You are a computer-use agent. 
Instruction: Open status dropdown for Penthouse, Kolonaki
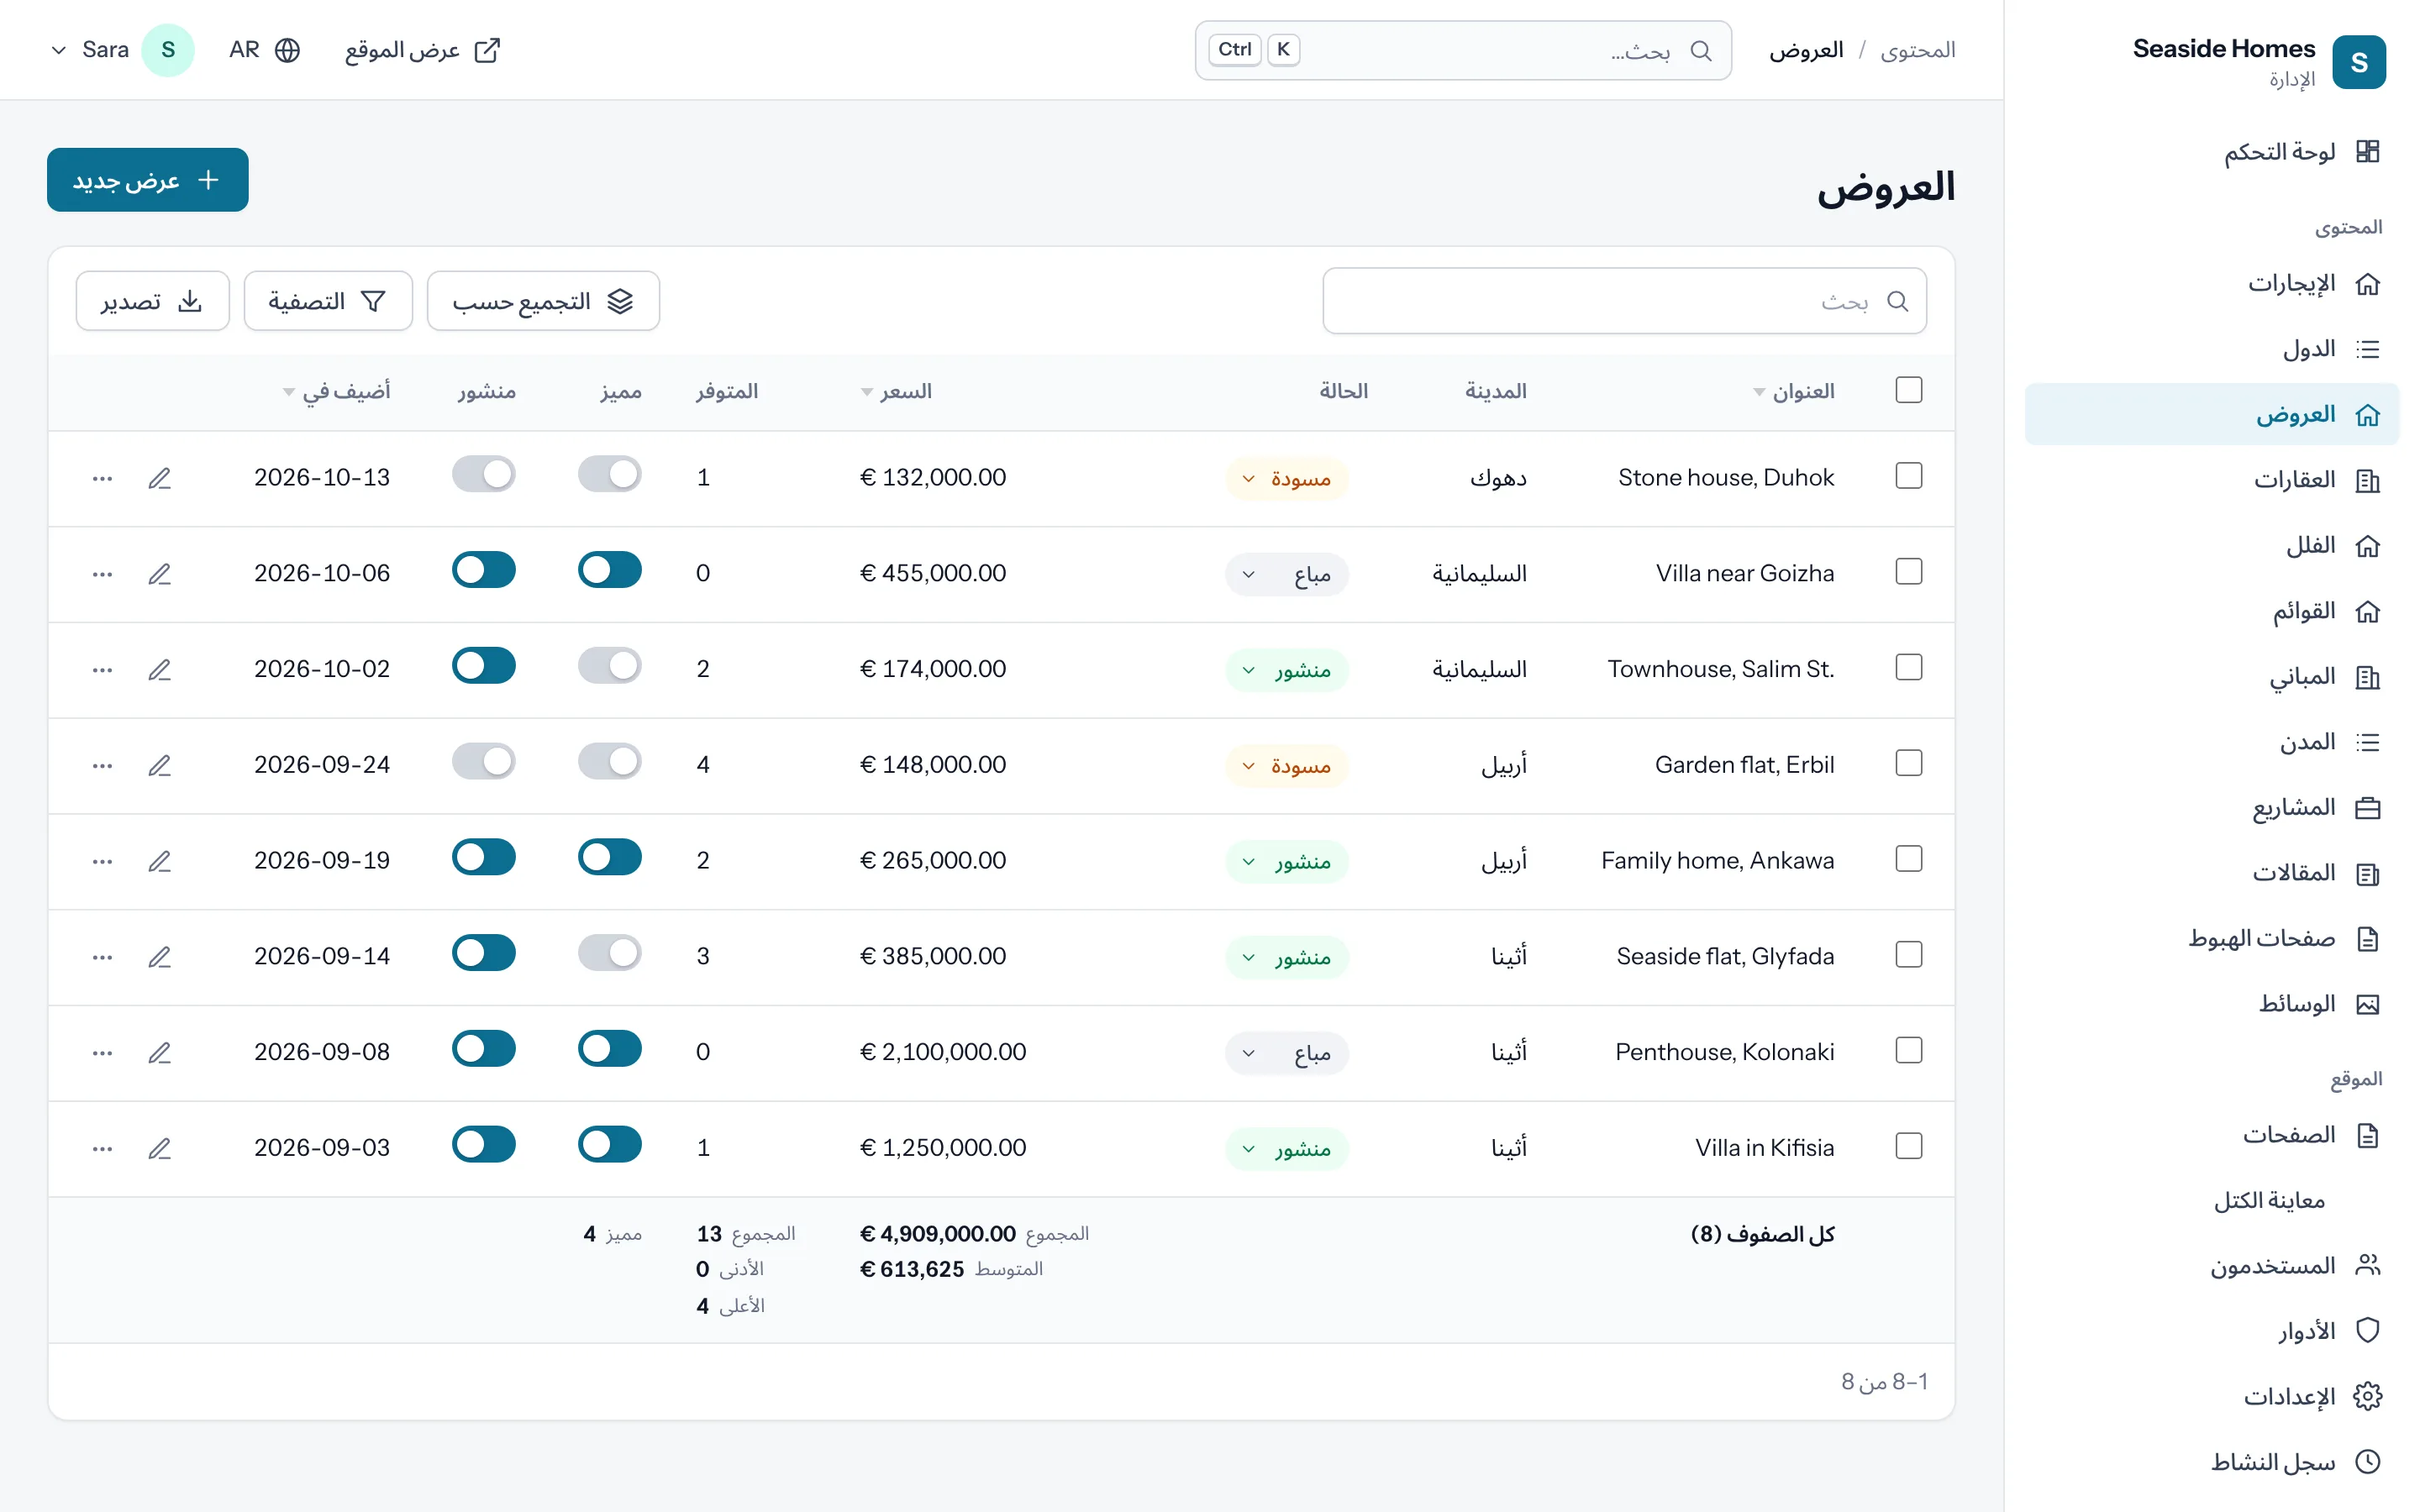[x=1287, y=1053]
